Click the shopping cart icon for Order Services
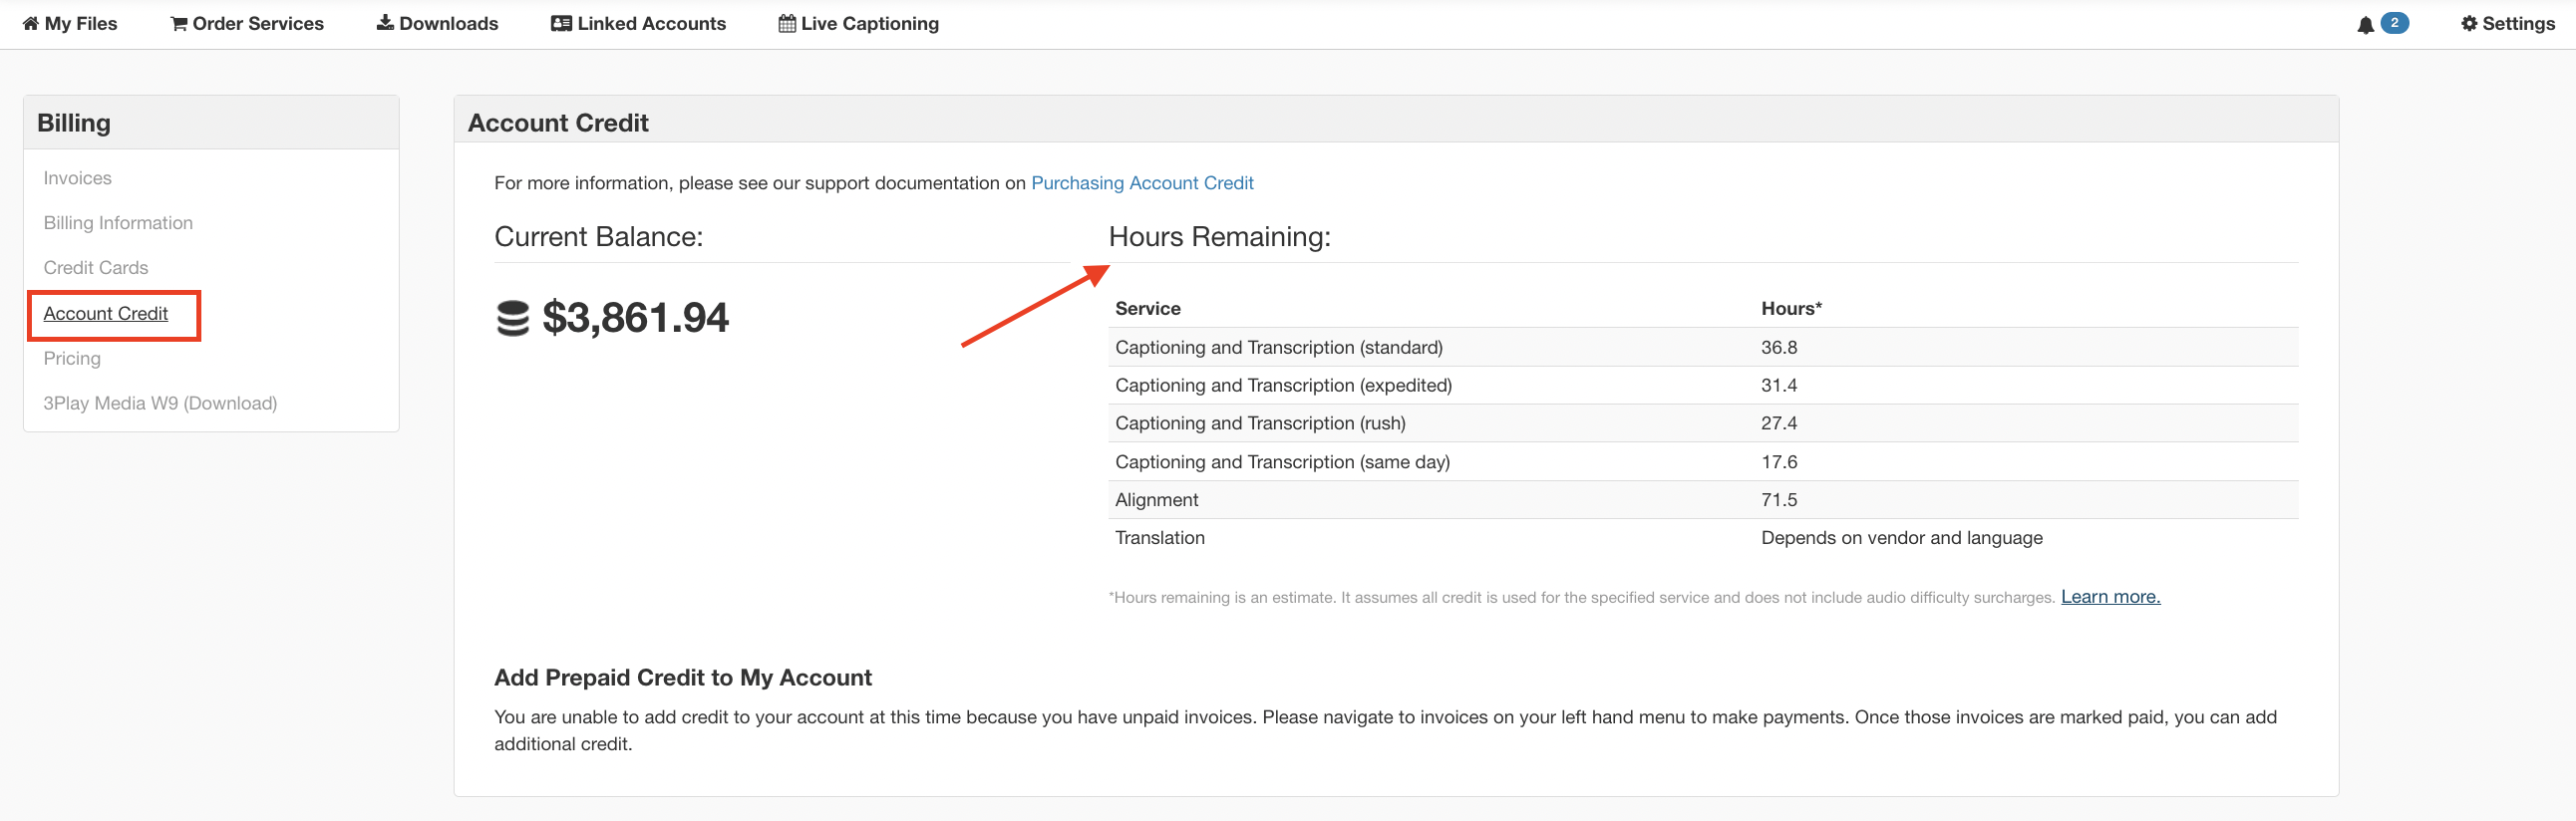The width and height of the screenshot is (2576, 821). pyautogui.click(x=179, y=23)
